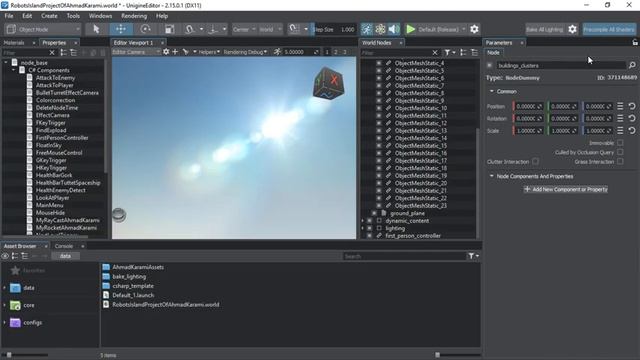
Task: Enable the Culled by Occlusion Query checkbox
Action: pyautogui.click(x=620, y=152)
